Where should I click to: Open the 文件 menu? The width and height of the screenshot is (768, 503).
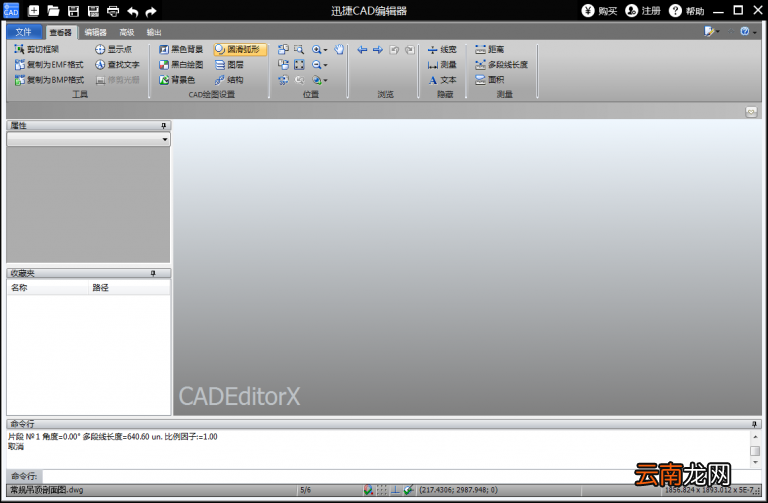pos(24,32)
